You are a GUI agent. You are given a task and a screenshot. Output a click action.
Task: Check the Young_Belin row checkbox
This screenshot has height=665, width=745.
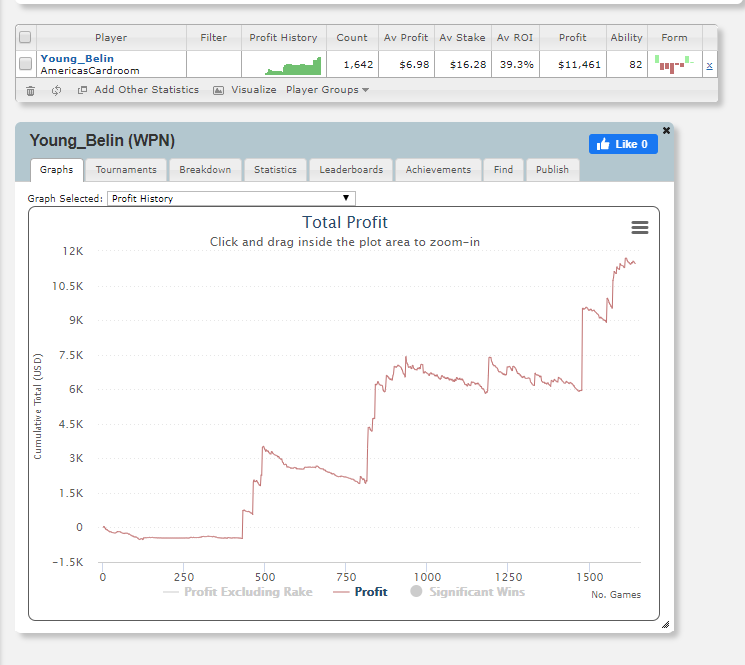tap(25, 63)
